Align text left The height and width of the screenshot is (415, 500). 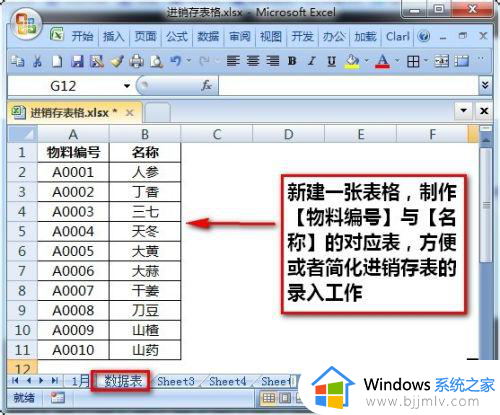click(x=233, y=61)
